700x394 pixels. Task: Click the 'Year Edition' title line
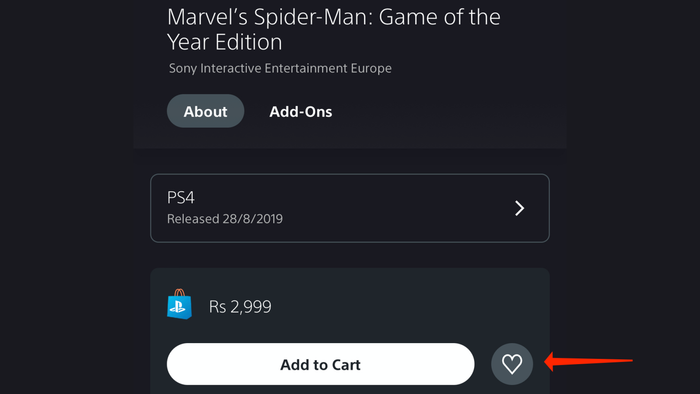click(x=225, y=42)
